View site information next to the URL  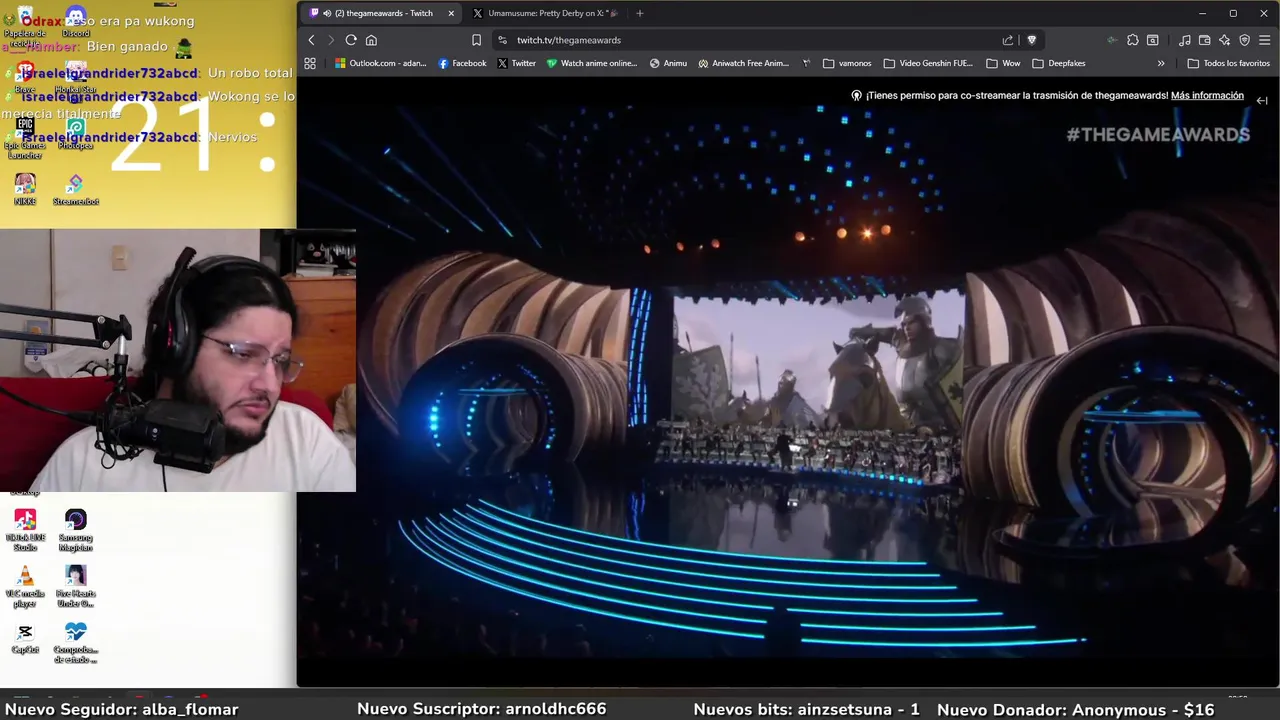[501, 40]
